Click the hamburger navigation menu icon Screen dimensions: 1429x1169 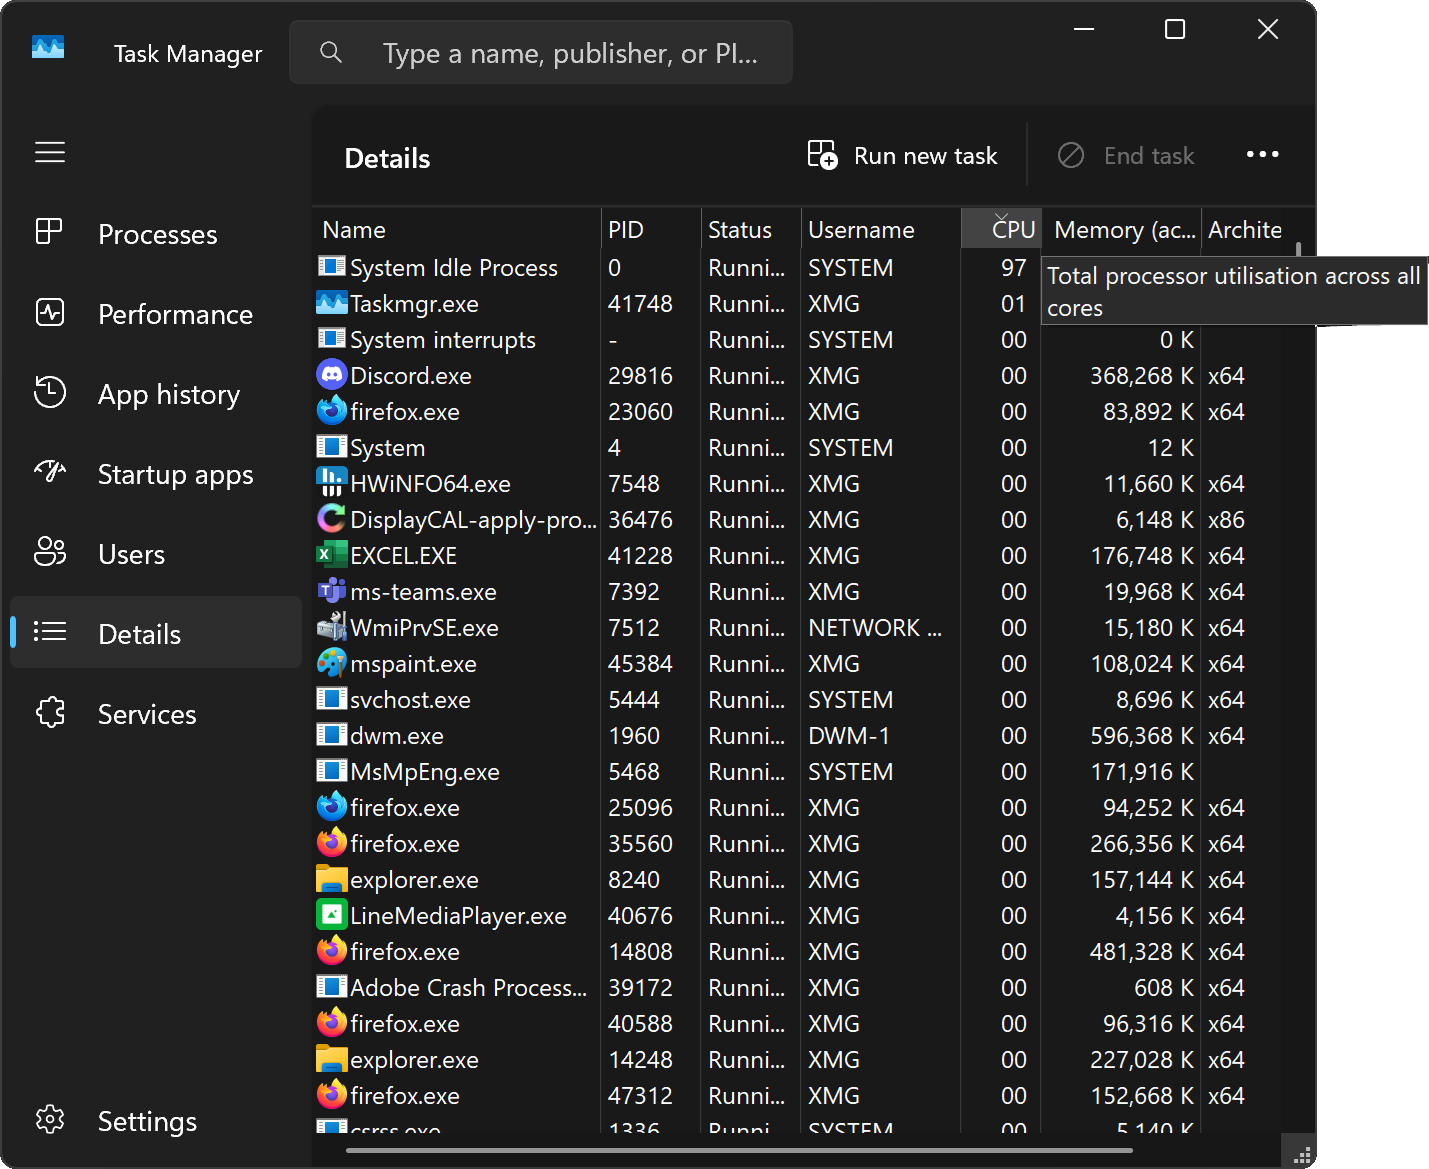pos(50,152)
